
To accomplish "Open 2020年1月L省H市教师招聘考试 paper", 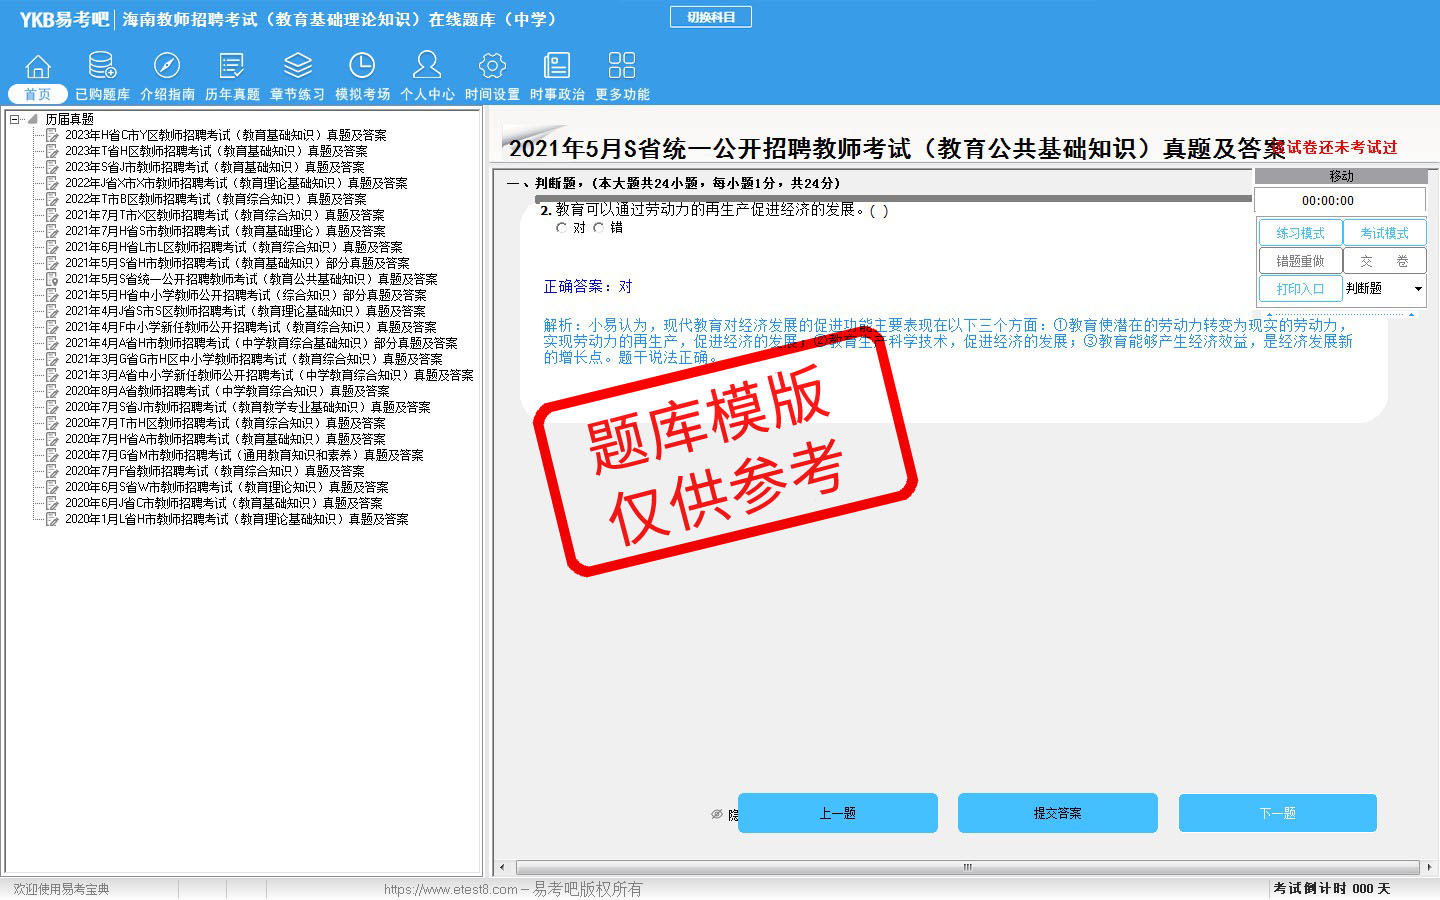I will (236, 519).
